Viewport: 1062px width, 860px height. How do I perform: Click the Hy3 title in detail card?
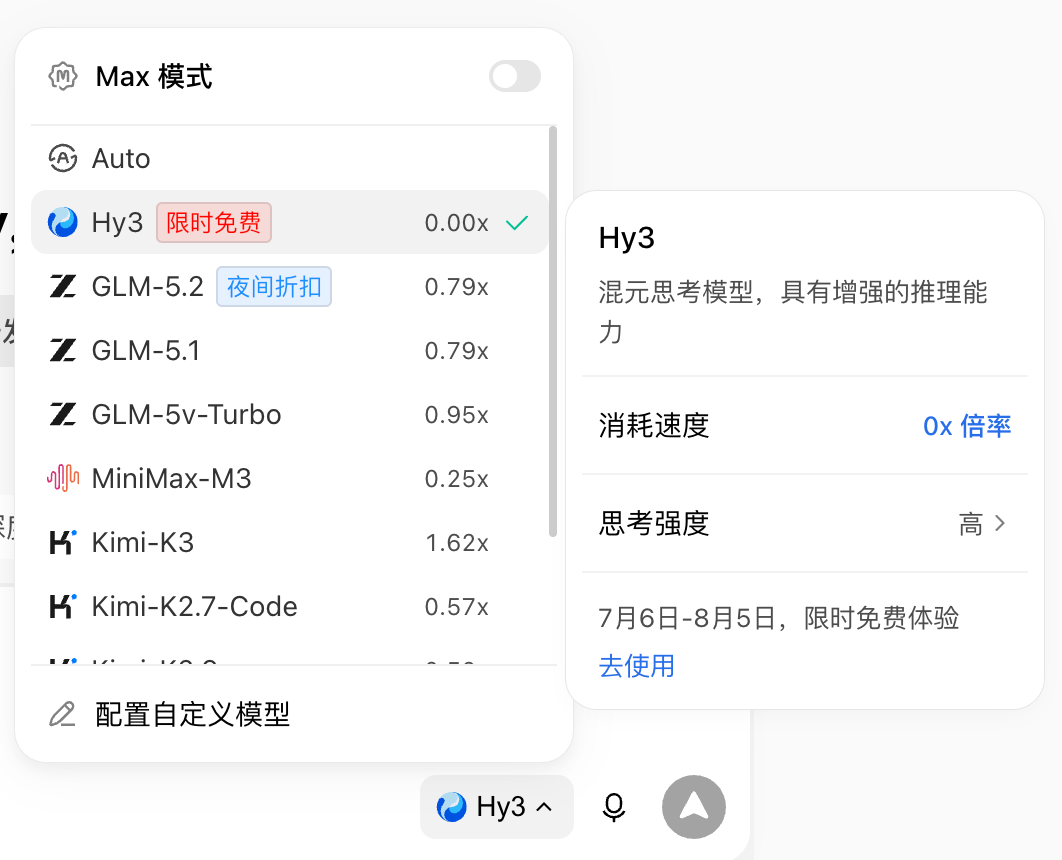626,238
